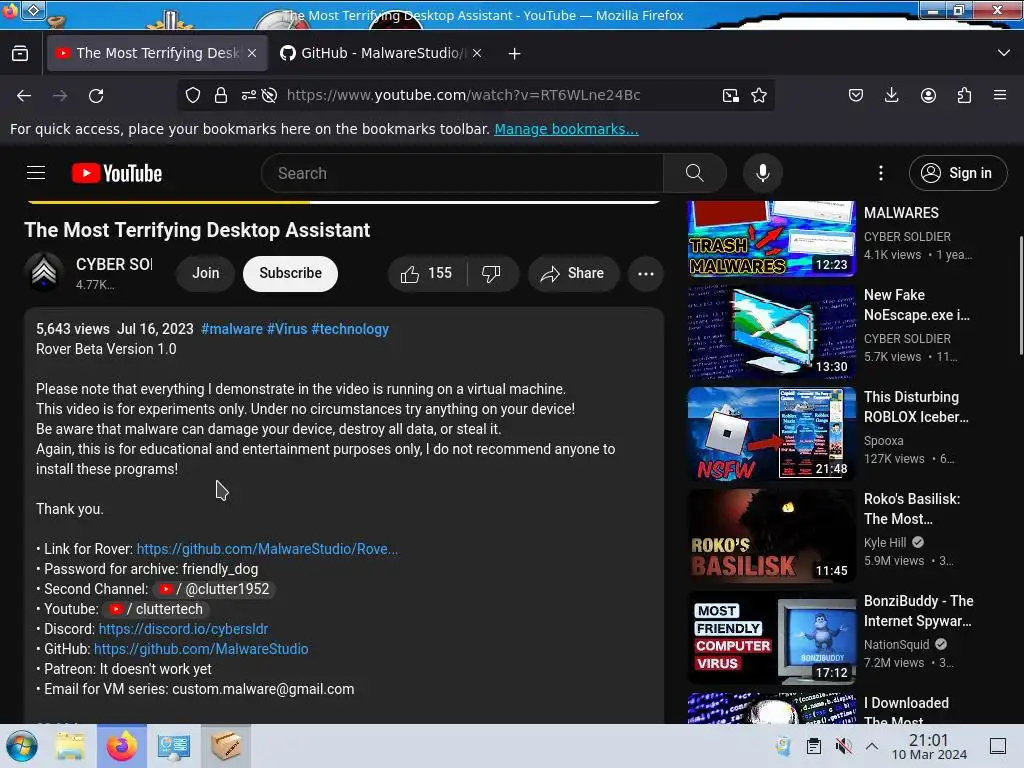The height and width of the screenshot is (768, 1024).
Task: Share the video
Action: point(573,273)
